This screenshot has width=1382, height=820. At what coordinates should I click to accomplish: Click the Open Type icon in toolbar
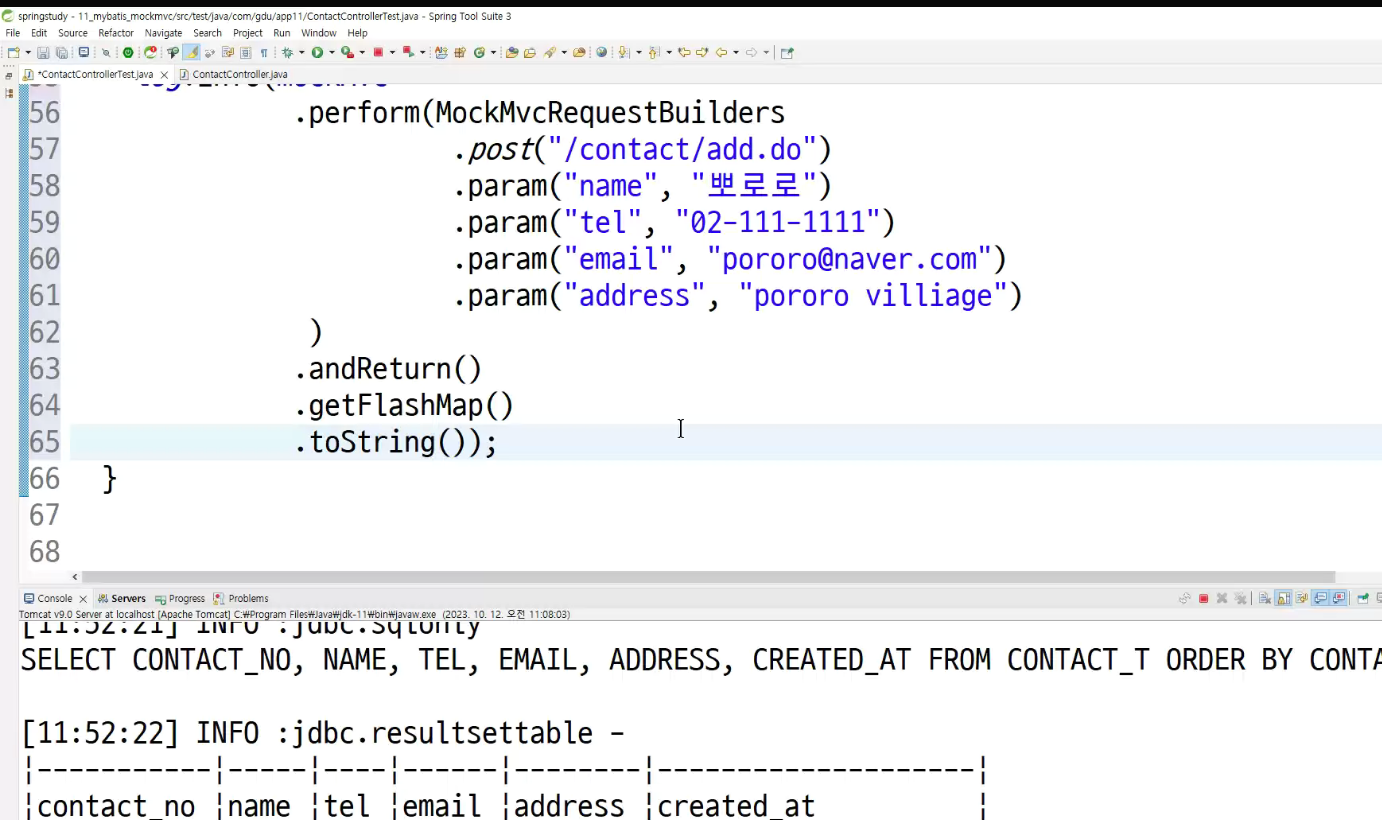[511, 52]
